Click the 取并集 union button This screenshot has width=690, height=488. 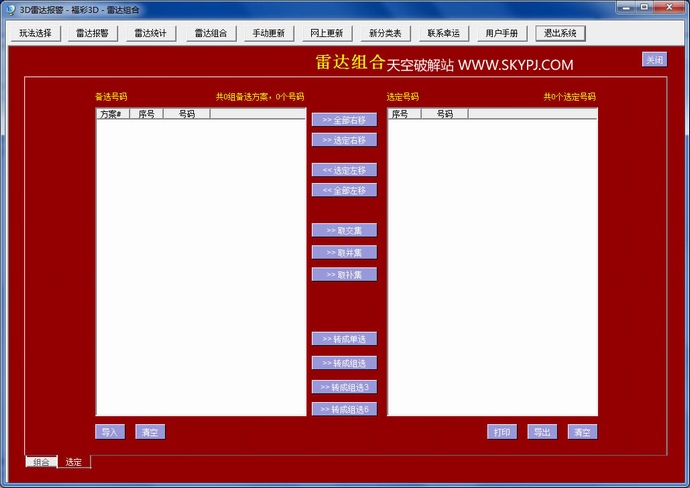[x=344, y=252]
